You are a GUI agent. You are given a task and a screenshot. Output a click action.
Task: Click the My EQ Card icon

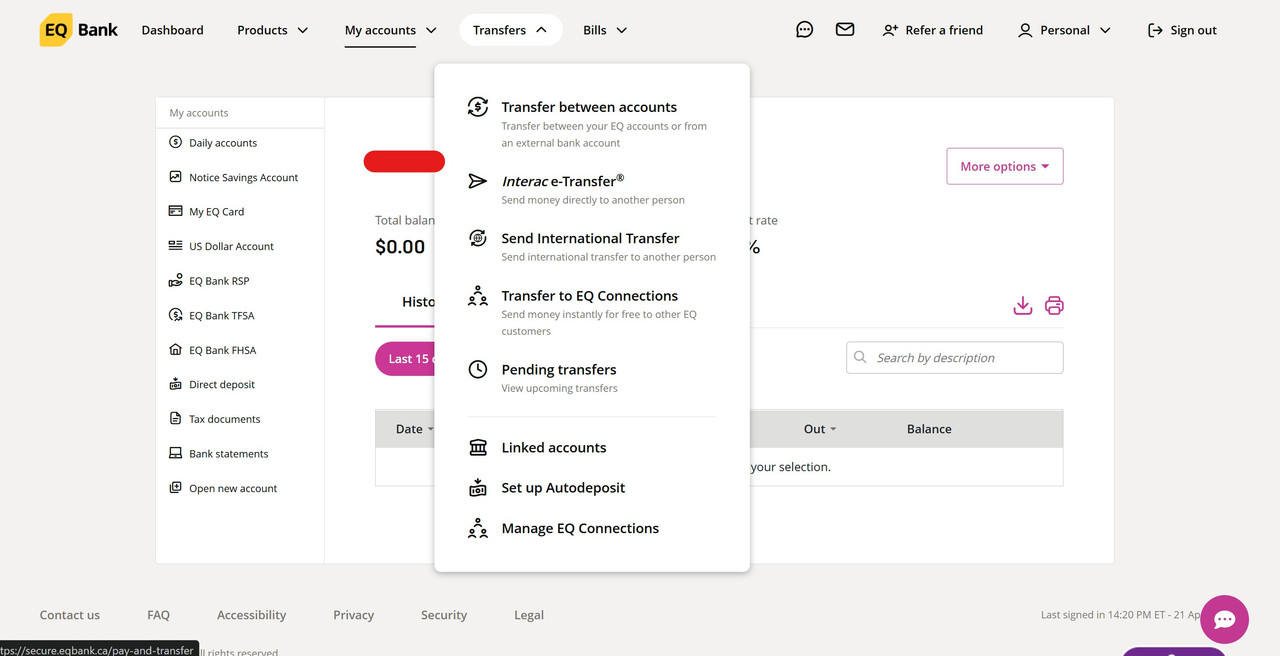176,212
